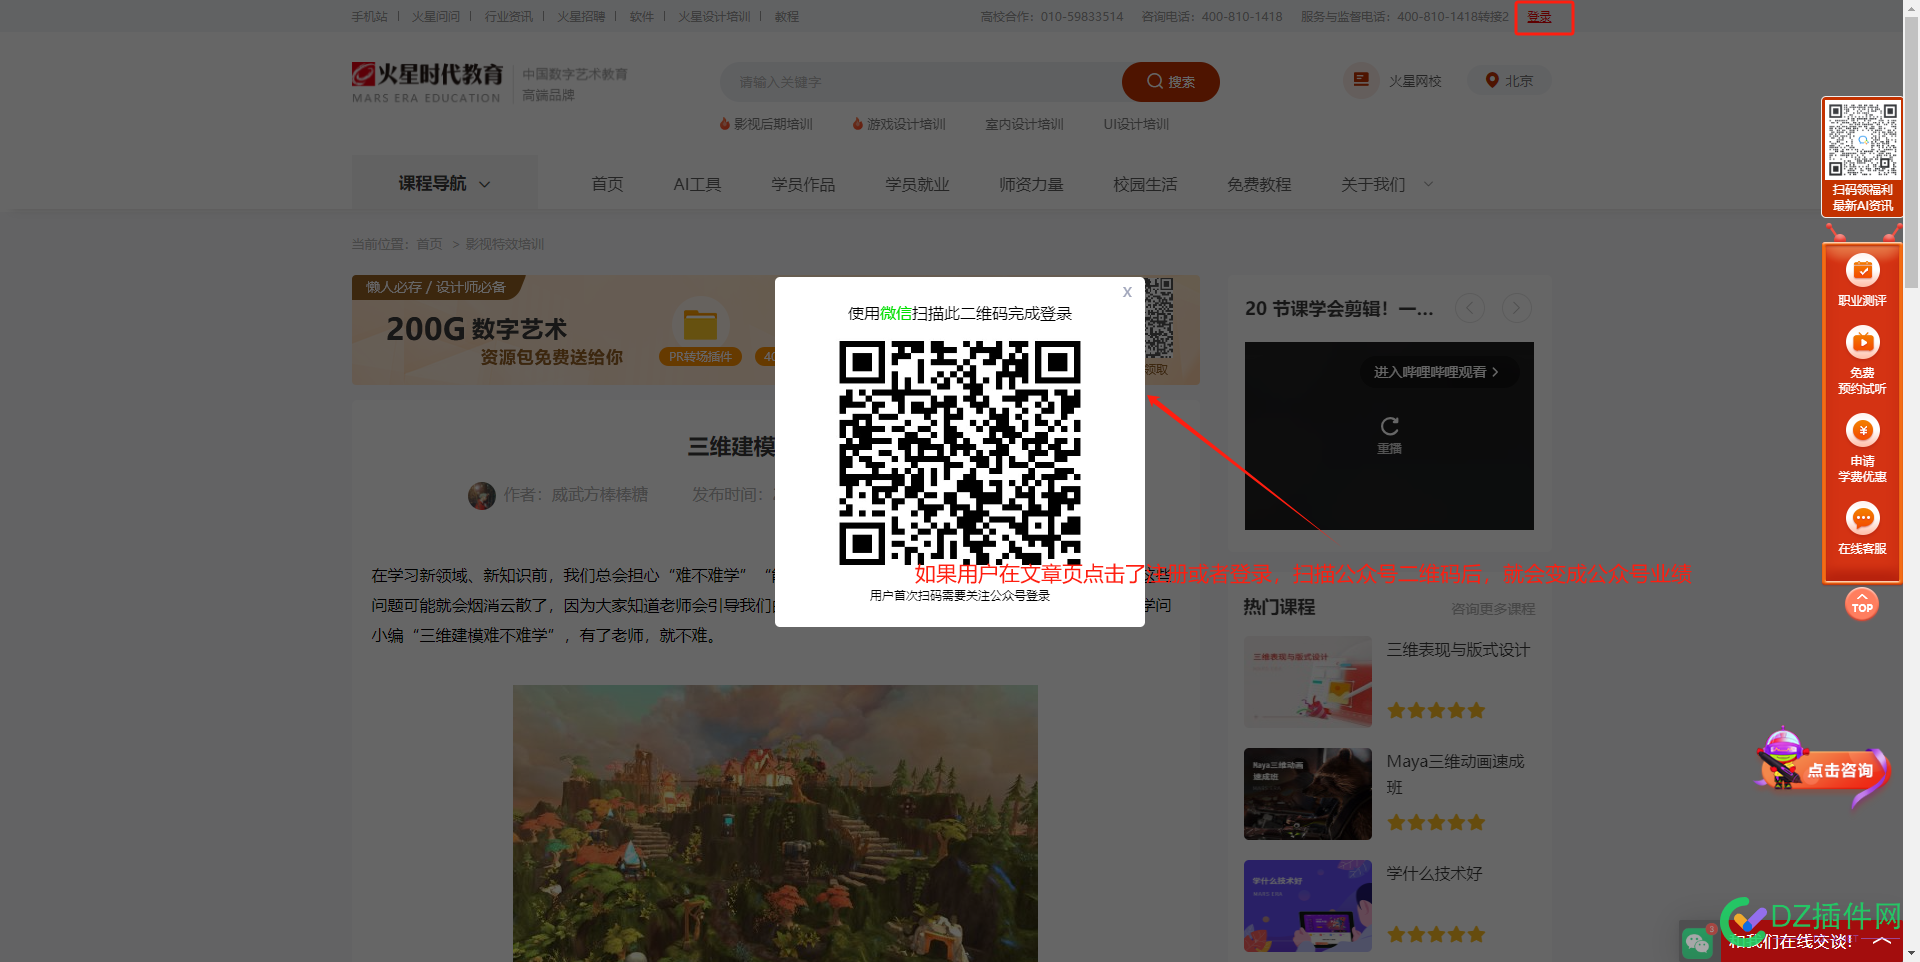Click 影视特效培训 in the breadcrumb
Image resolution: width=1920 pixels, height=962 pixels.
(x=504, y=244)
